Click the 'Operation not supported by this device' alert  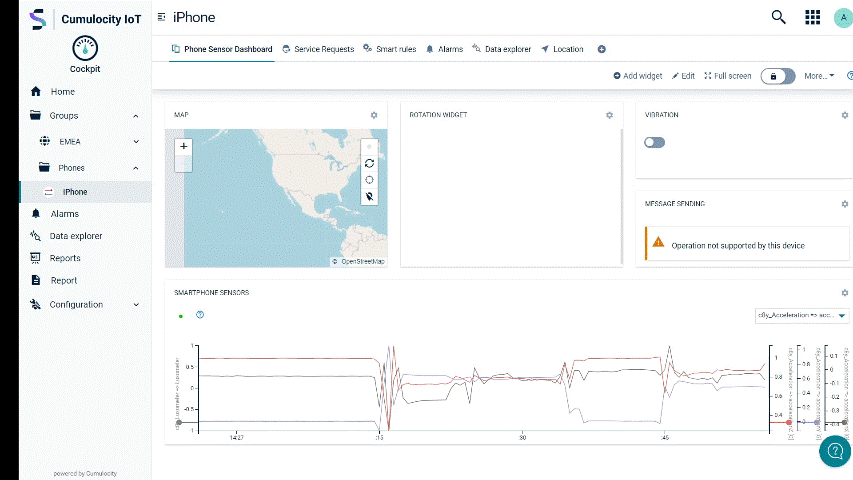[x=747, y=243]
